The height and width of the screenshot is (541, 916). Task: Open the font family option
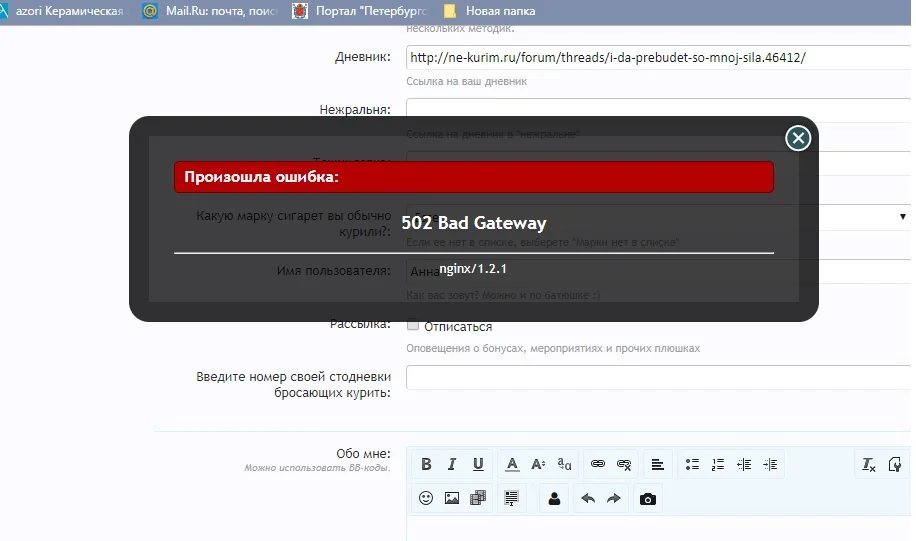[564, 464]
